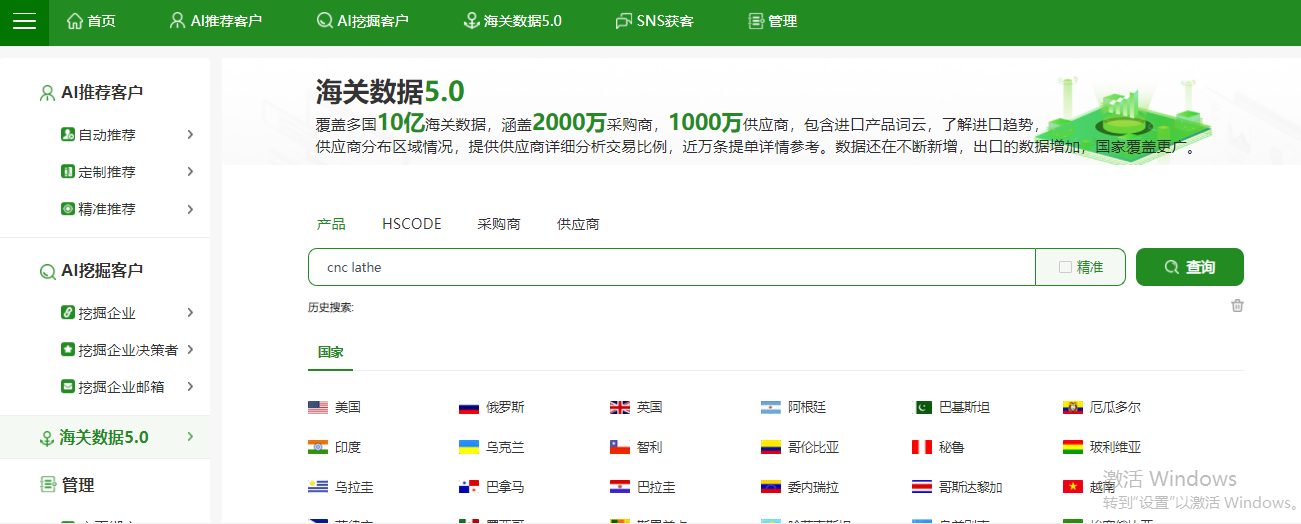1301x524 pixels.
Task: Click the 查询 search button
Action: [1189, 267]
